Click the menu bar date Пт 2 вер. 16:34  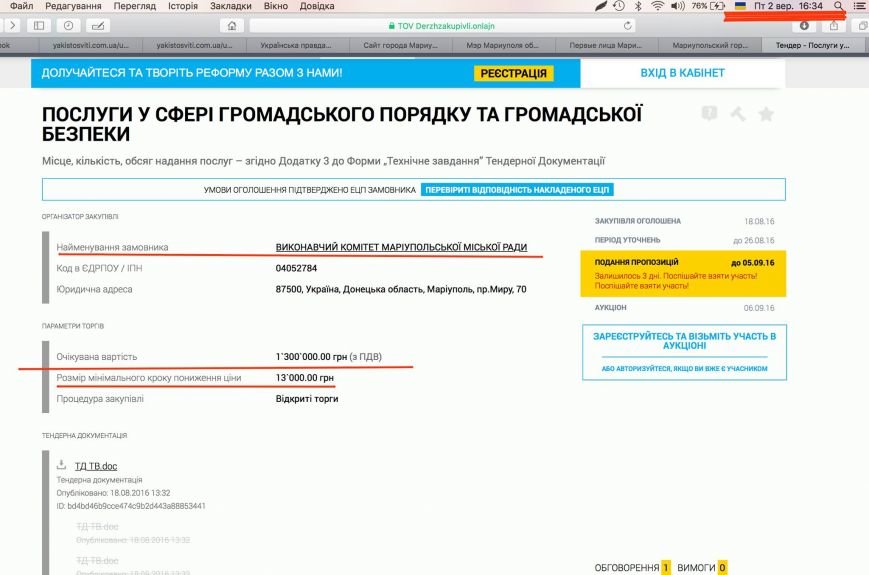coord(788,6)
